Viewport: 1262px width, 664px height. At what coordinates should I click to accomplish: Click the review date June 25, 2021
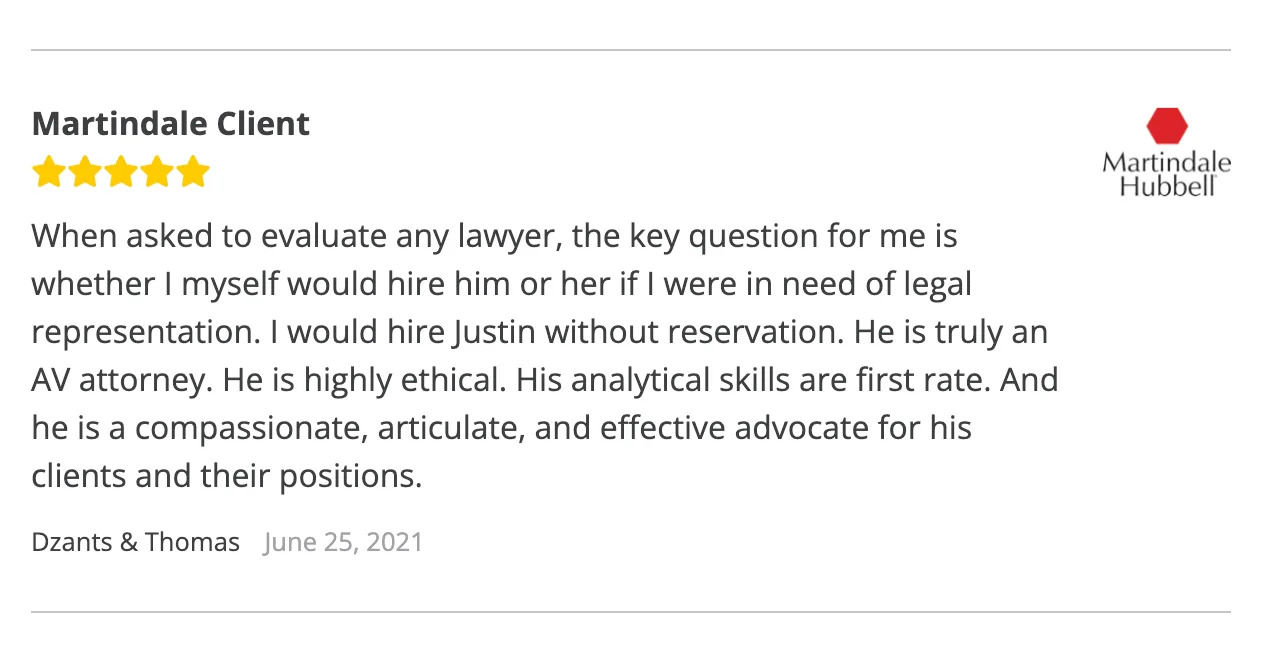343,542
